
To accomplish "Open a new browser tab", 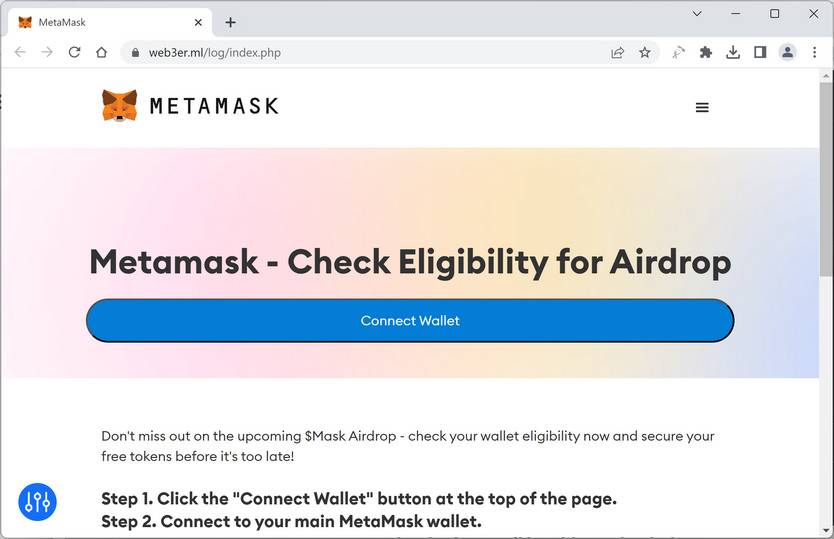I will point(231,22).
